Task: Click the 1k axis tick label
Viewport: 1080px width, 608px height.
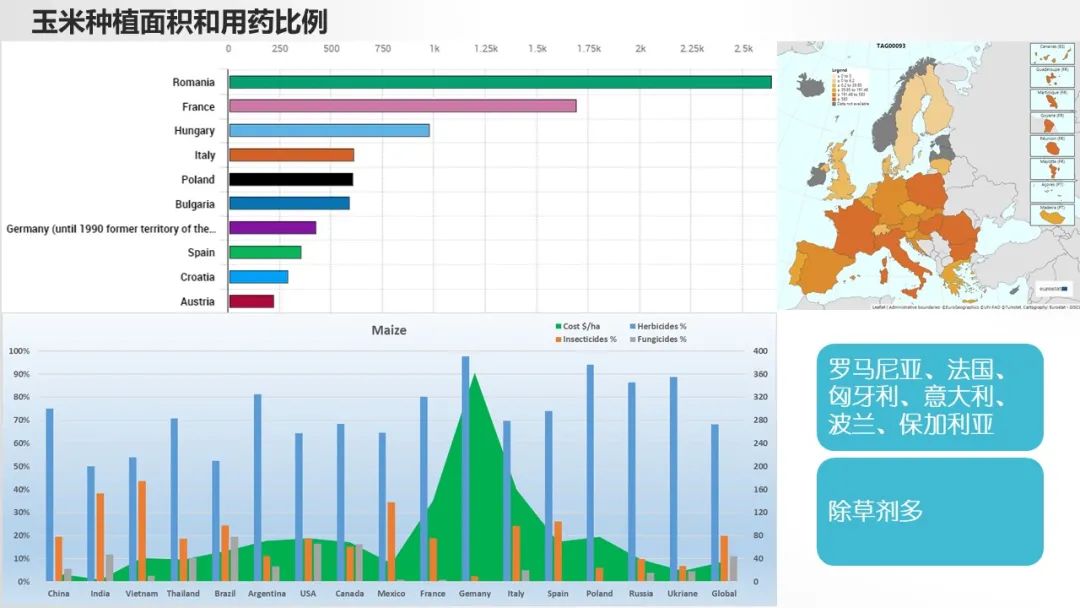Action: click(434, 49)
